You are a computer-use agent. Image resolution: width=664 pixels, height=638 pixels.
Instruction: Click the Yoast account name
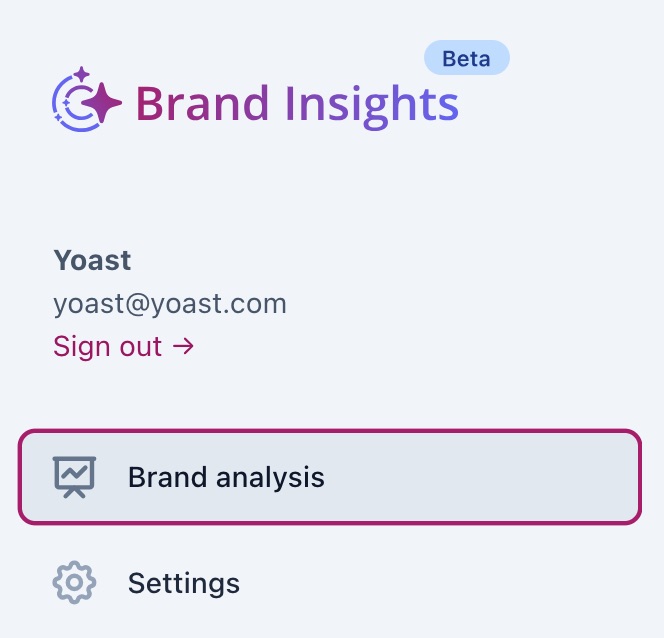pyautogui.click(x=92, y=261)
